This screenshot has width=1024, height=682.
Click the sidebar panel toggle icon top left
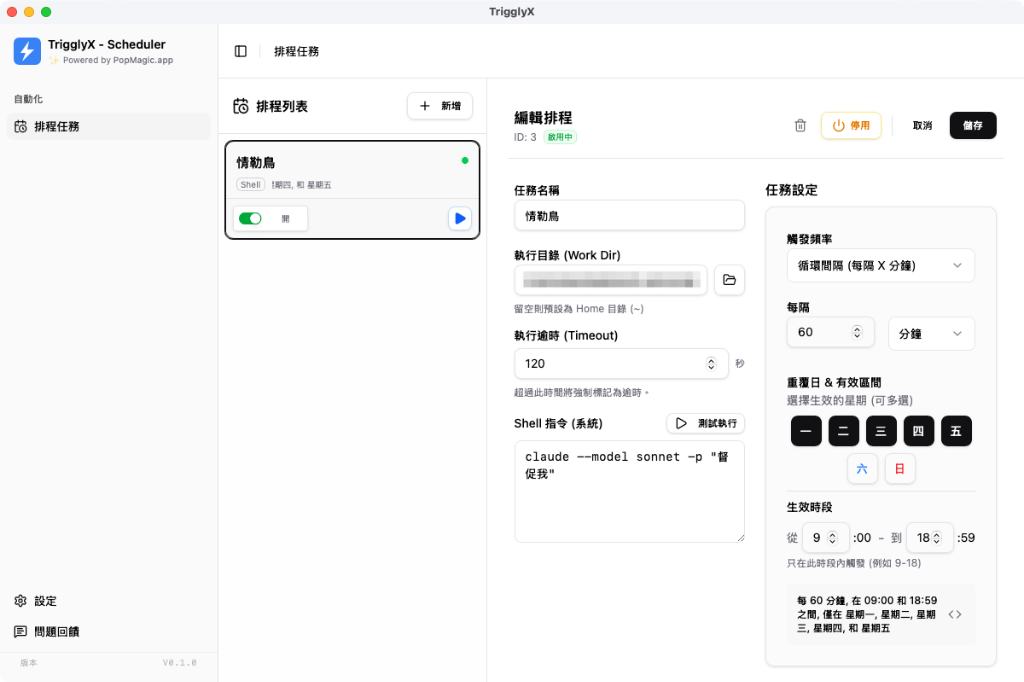point(240,51)
